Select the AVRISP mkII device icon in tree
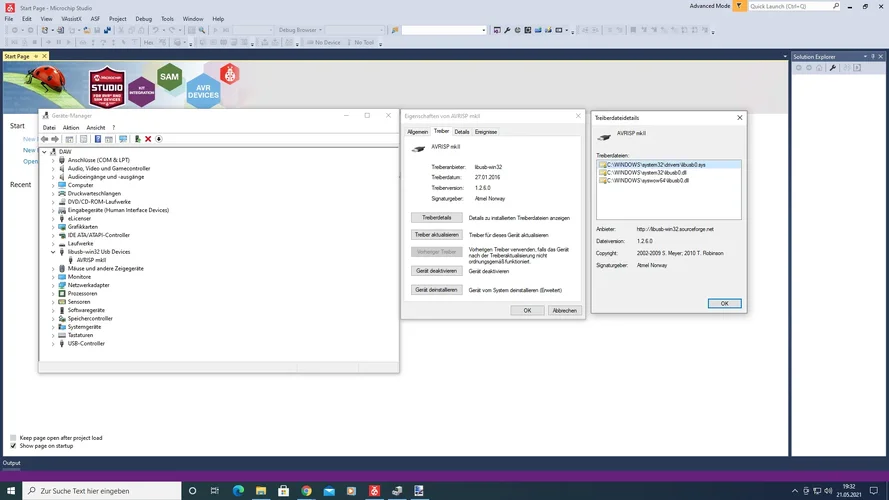 (x=70, y=260)
